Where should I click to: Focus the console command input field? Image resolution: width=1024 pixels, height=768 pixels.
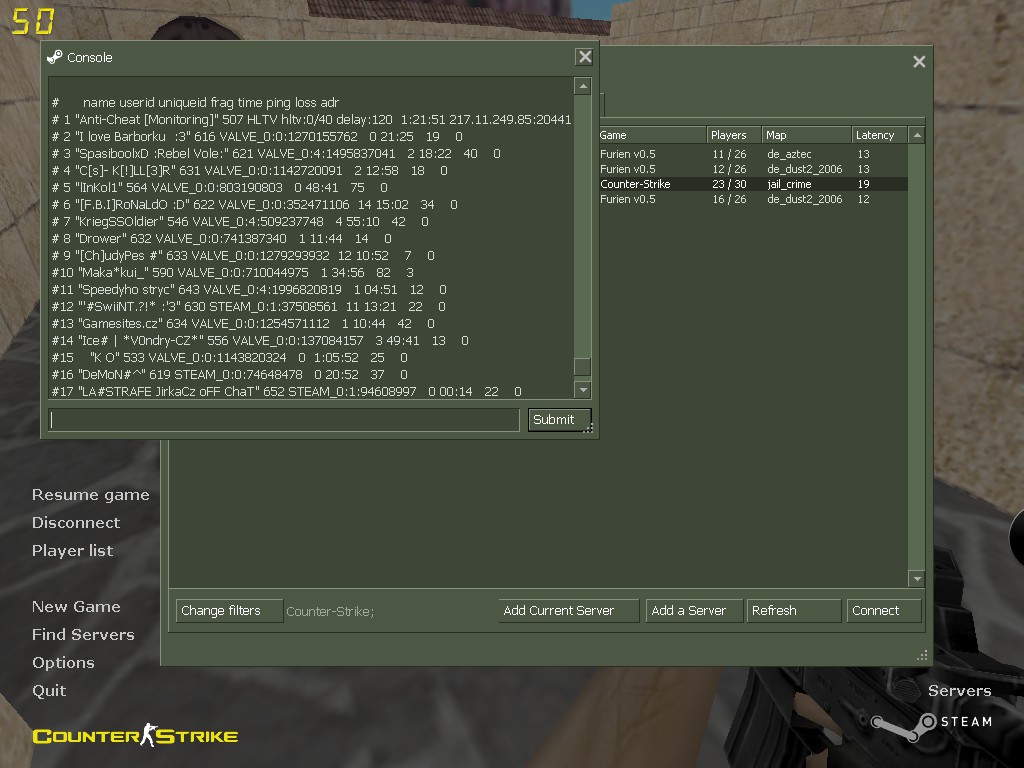[284, 420]
